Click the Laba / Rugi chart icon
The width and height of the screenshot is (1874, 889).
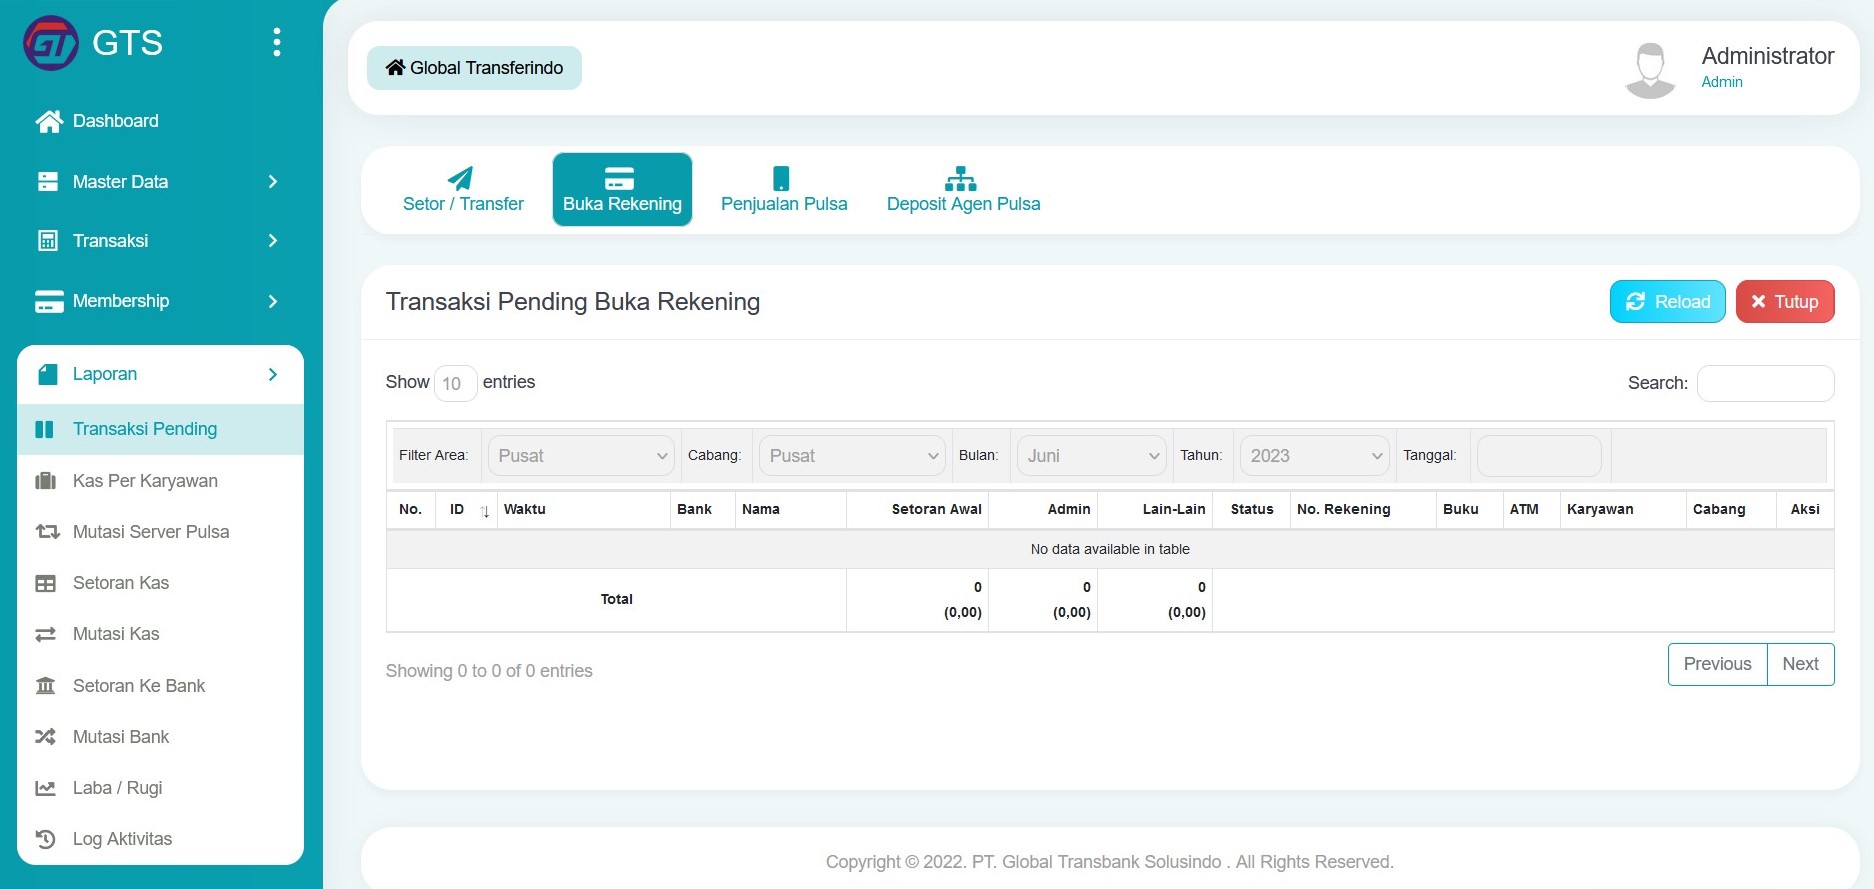pyautogui.click(x=46, y=788)
